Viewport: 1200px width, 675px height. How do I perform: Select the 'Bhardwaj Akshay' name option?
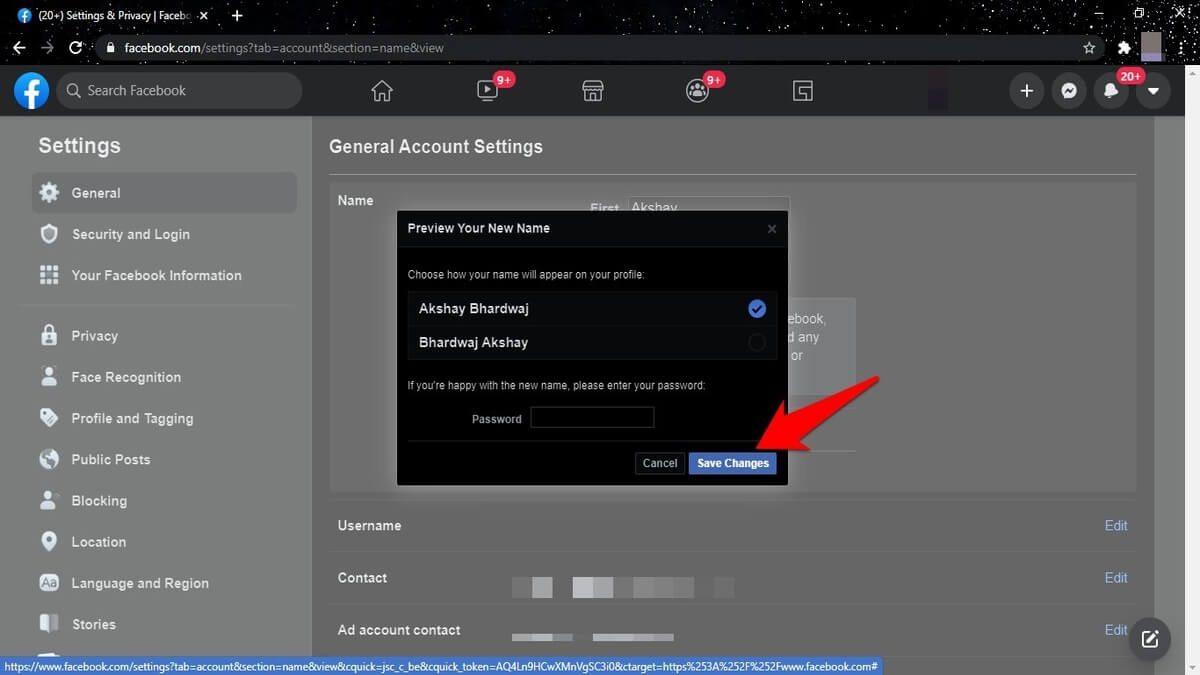point(757,343)
